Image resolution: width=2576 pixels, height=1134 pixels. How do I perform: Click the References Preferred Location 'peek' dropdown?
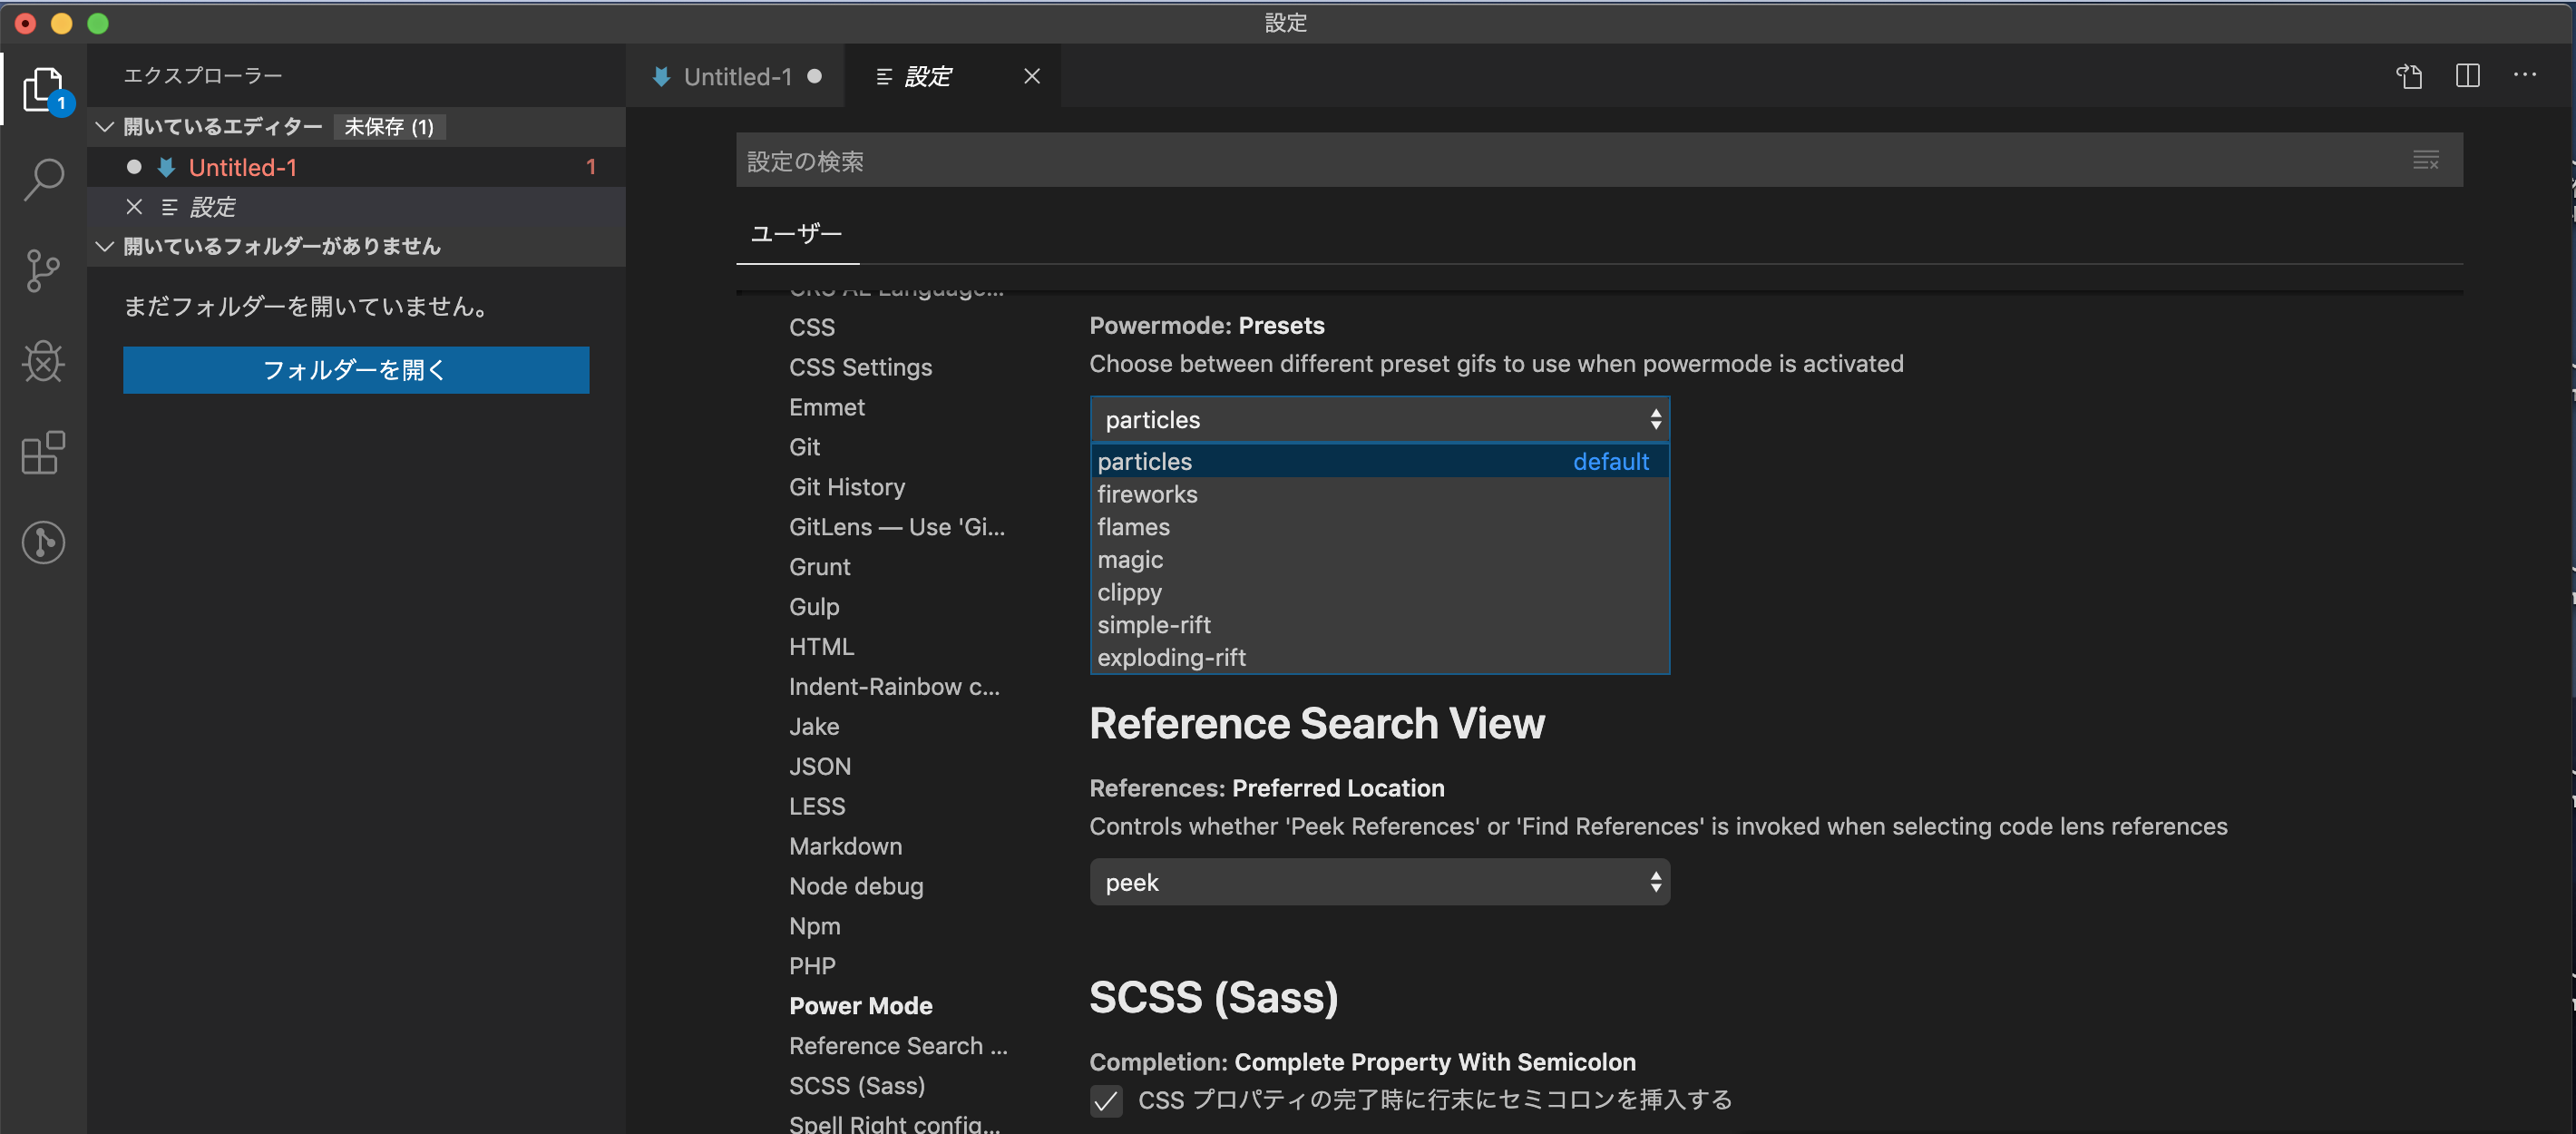tap(1379, 881)
